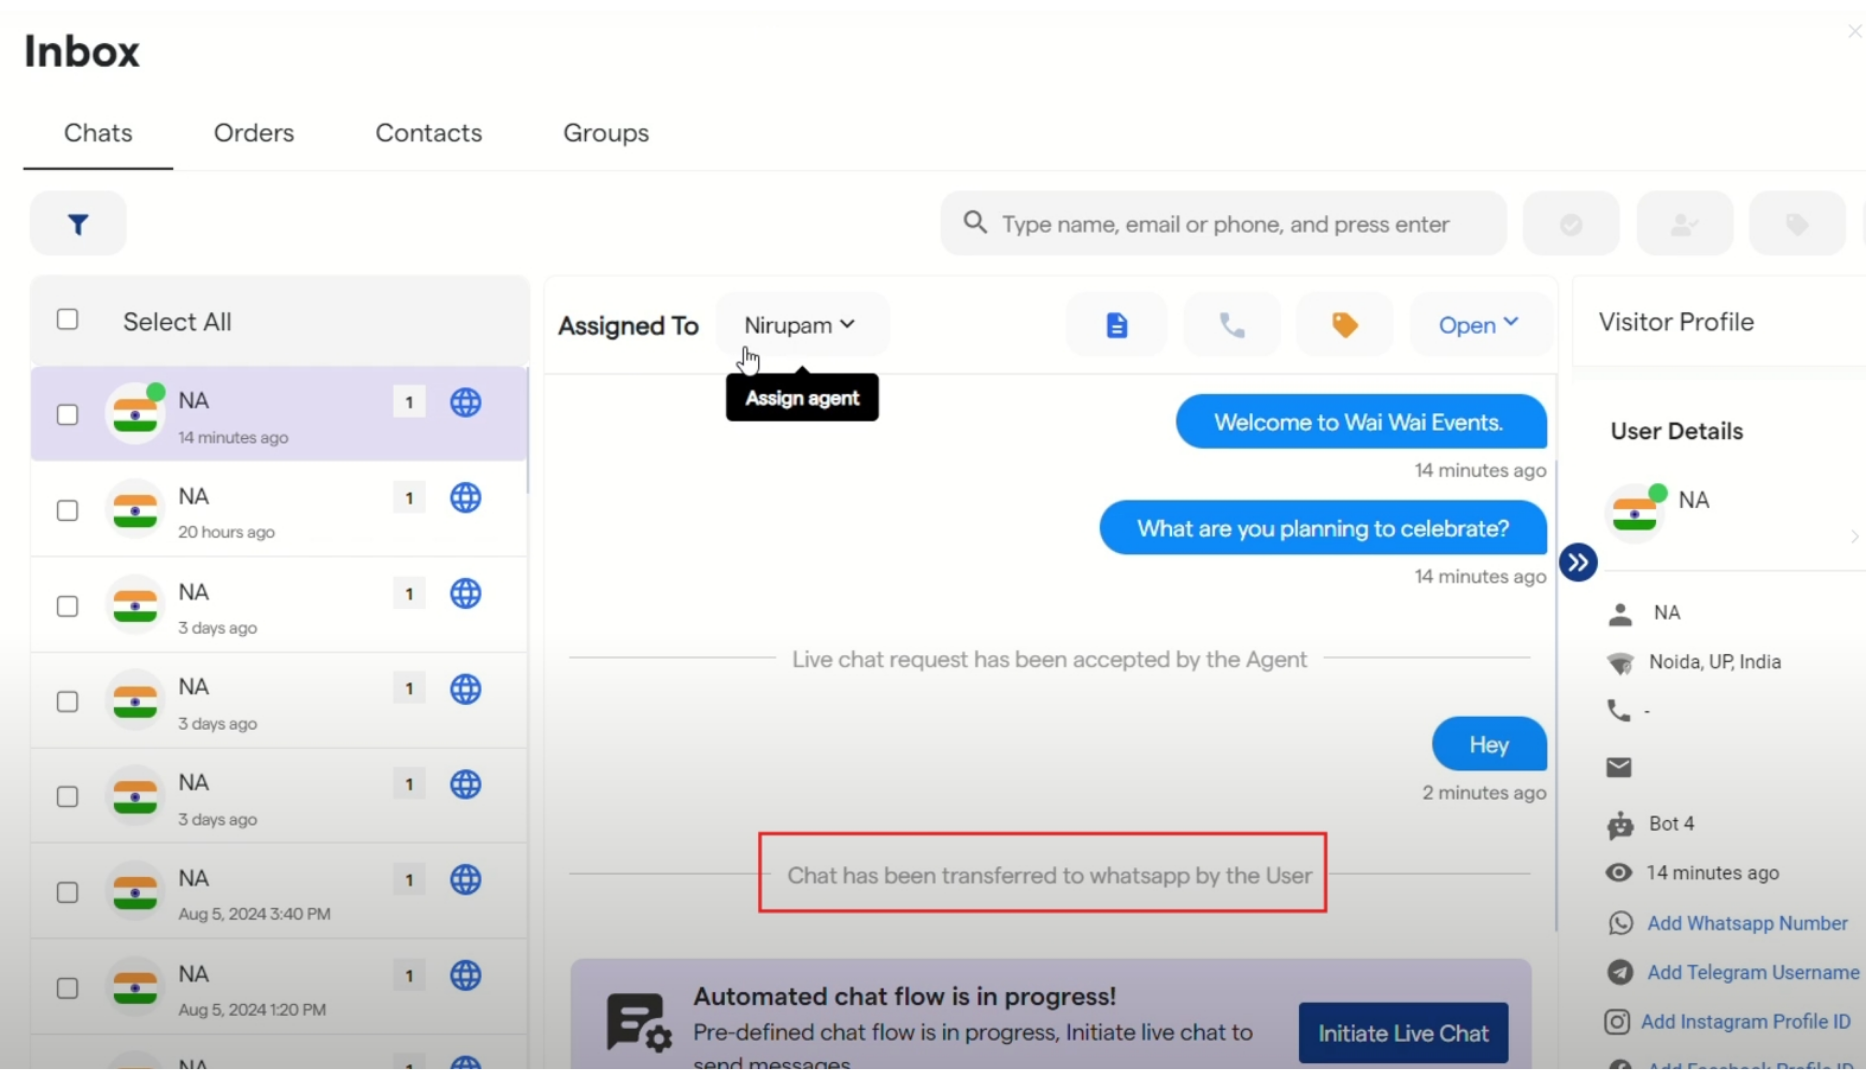The width and height of the screenshot is (1866, 1080).
Task: Click the Add Instagram Profile ID option
Action: click(x=1745, y=1021)
